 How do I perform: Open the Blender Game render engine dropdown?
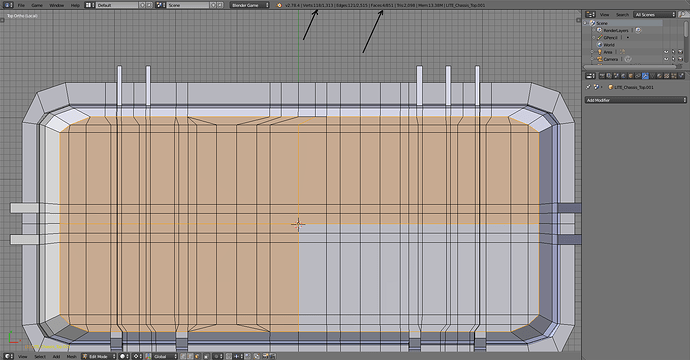250,5
